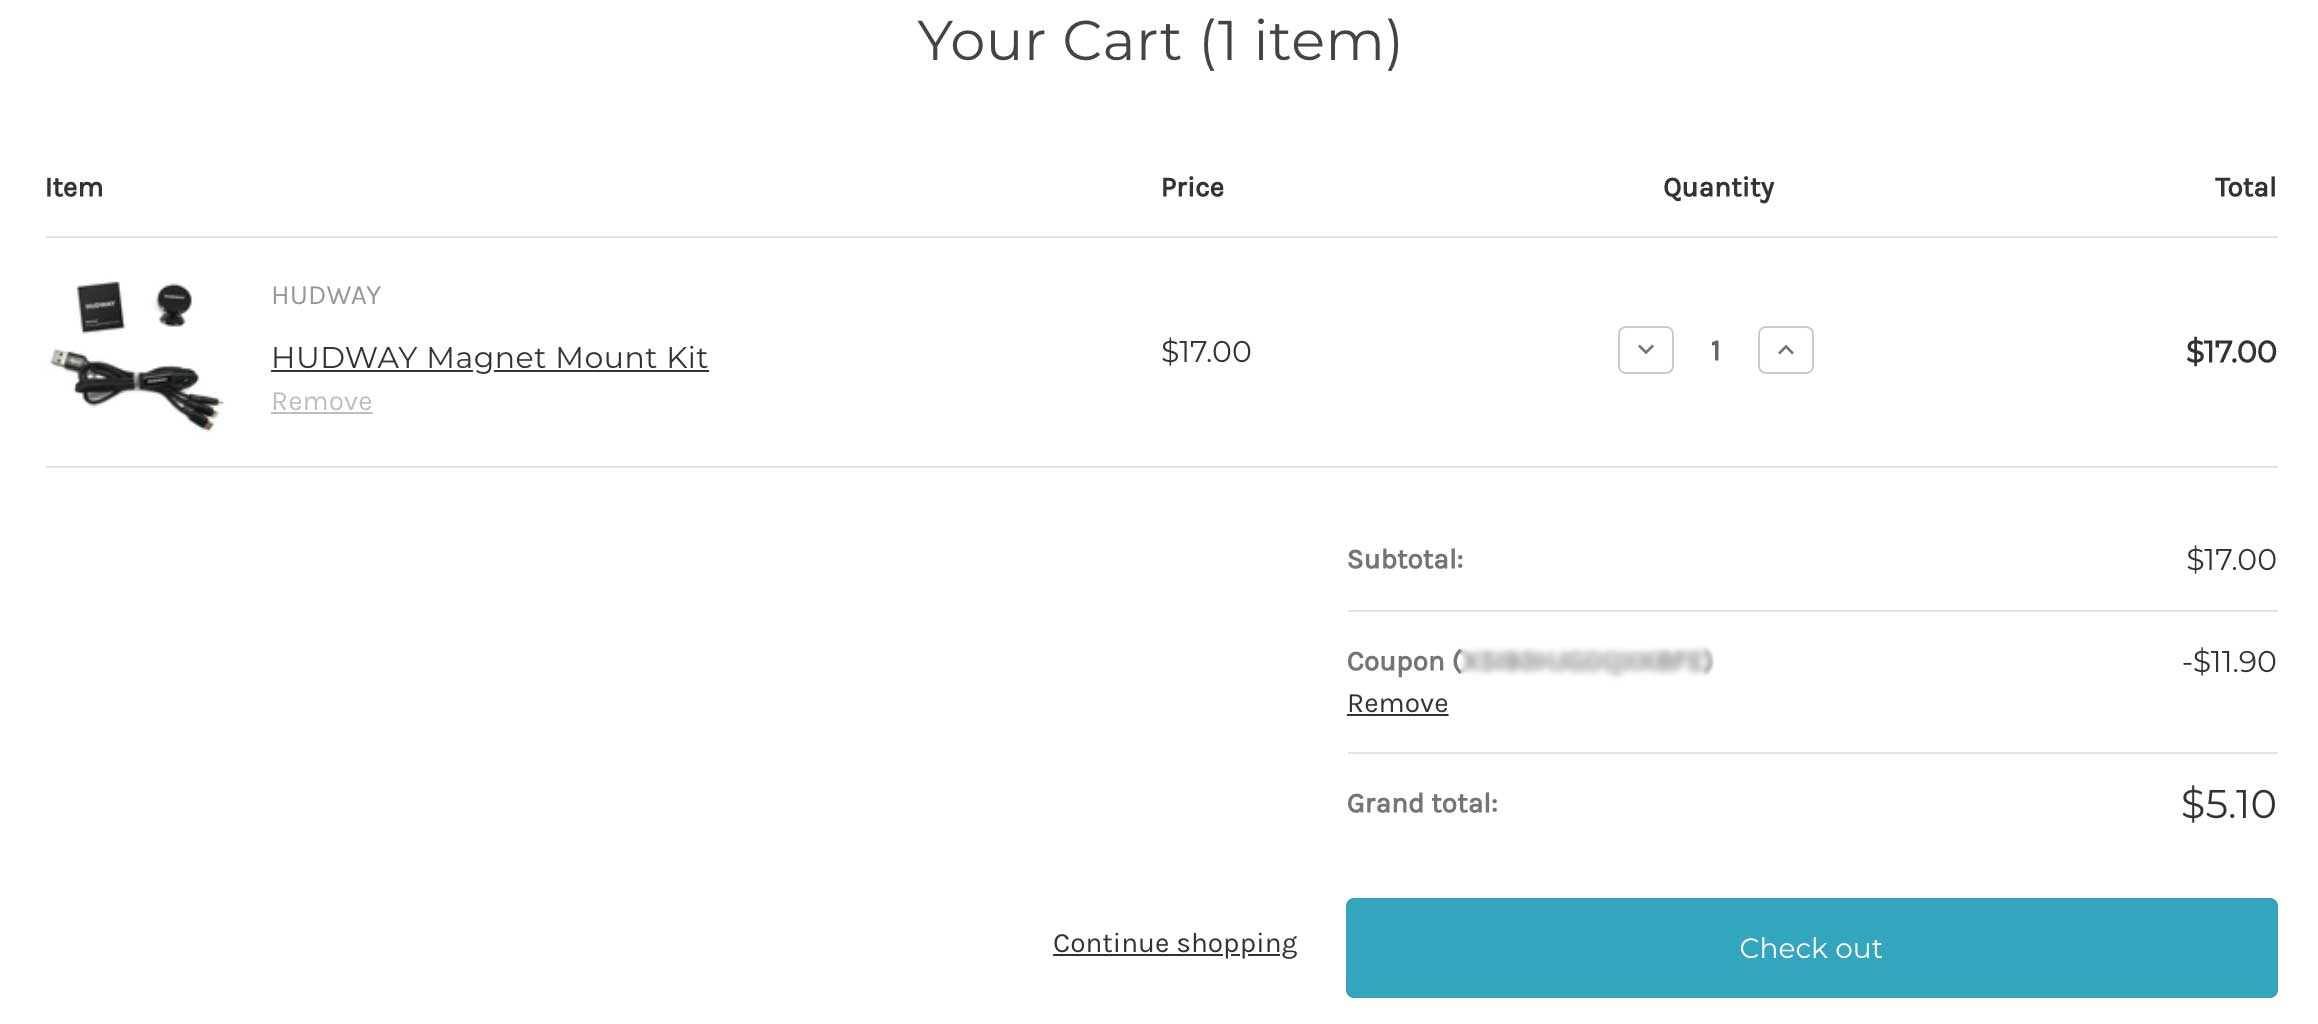The width and height of the screenshot is (2318, 1024).
Task: Click the quantity value field
Action: (1715, 351)
